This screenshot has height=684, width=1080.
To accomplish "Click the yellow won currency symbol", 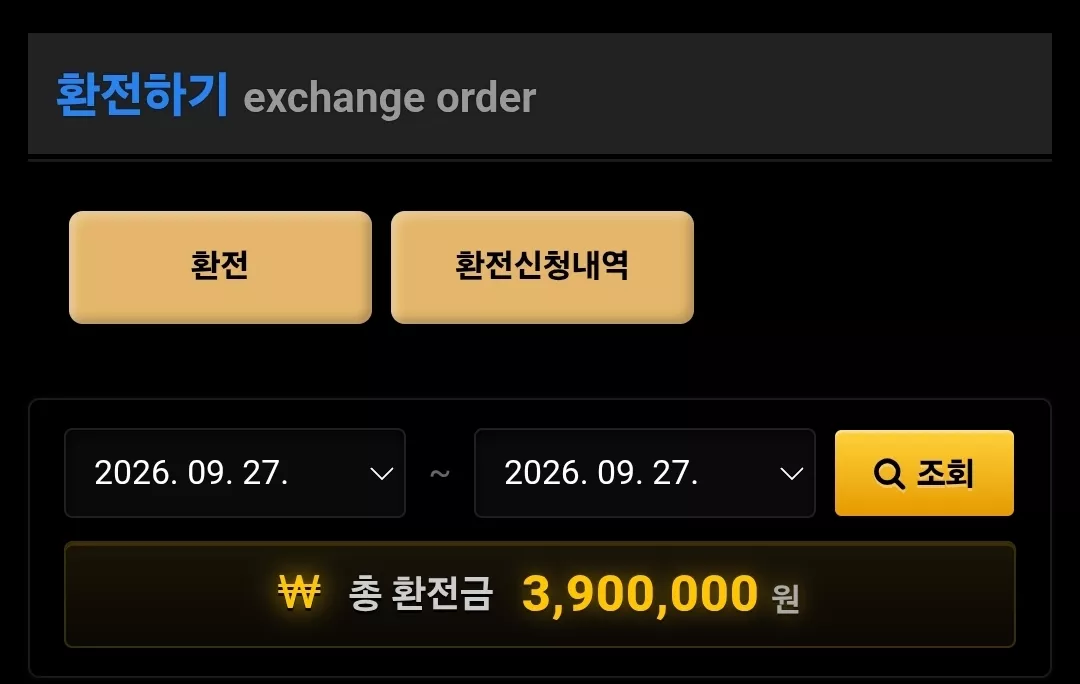I will (299, 592).
